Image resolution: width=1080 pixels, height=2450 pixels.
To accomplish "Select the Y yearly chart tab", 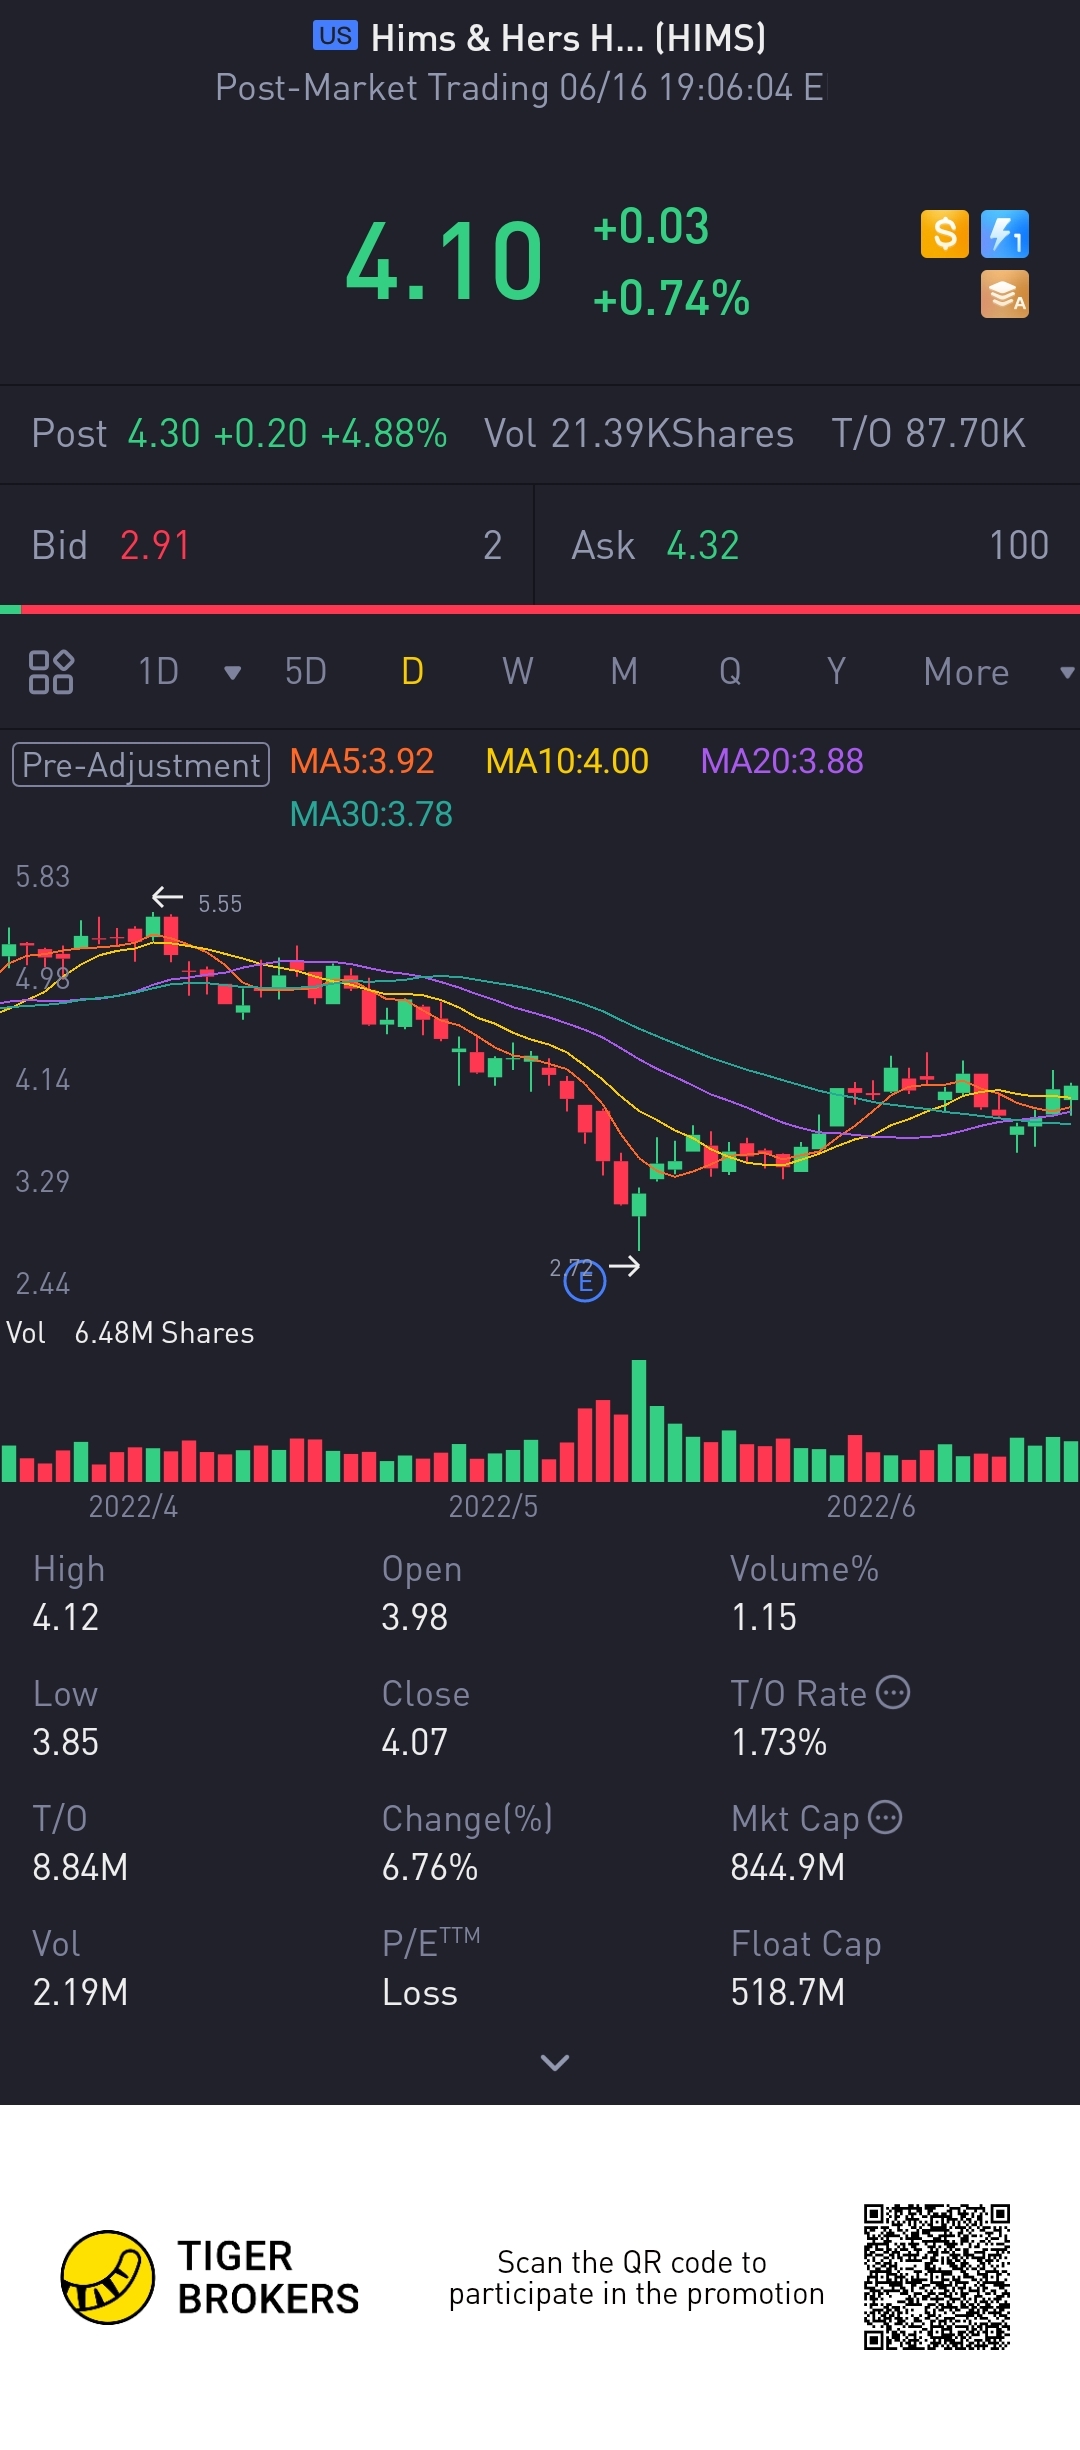I will (x=836, y=672).
